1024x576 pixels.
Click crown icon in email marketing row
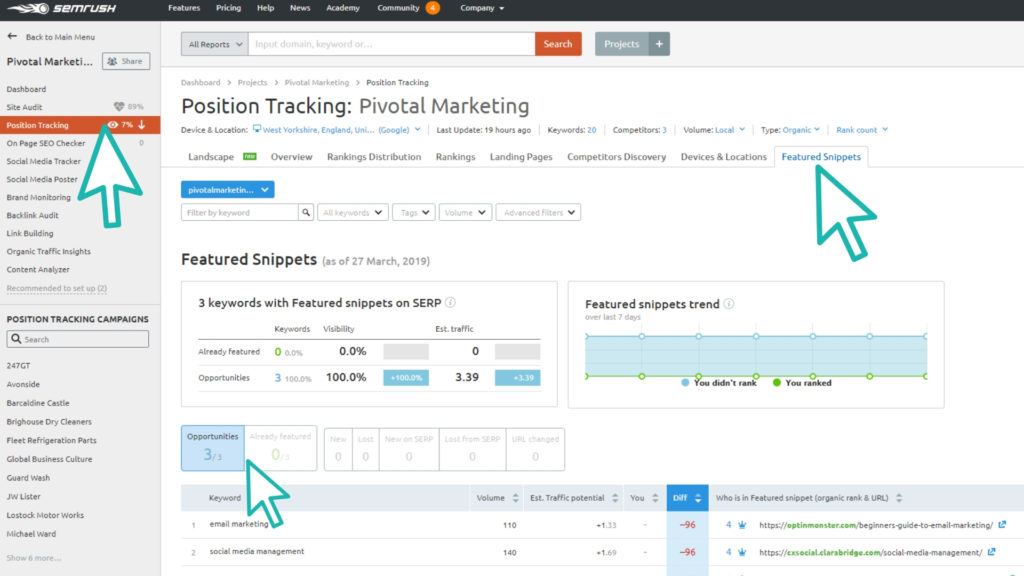coord(742,524)
